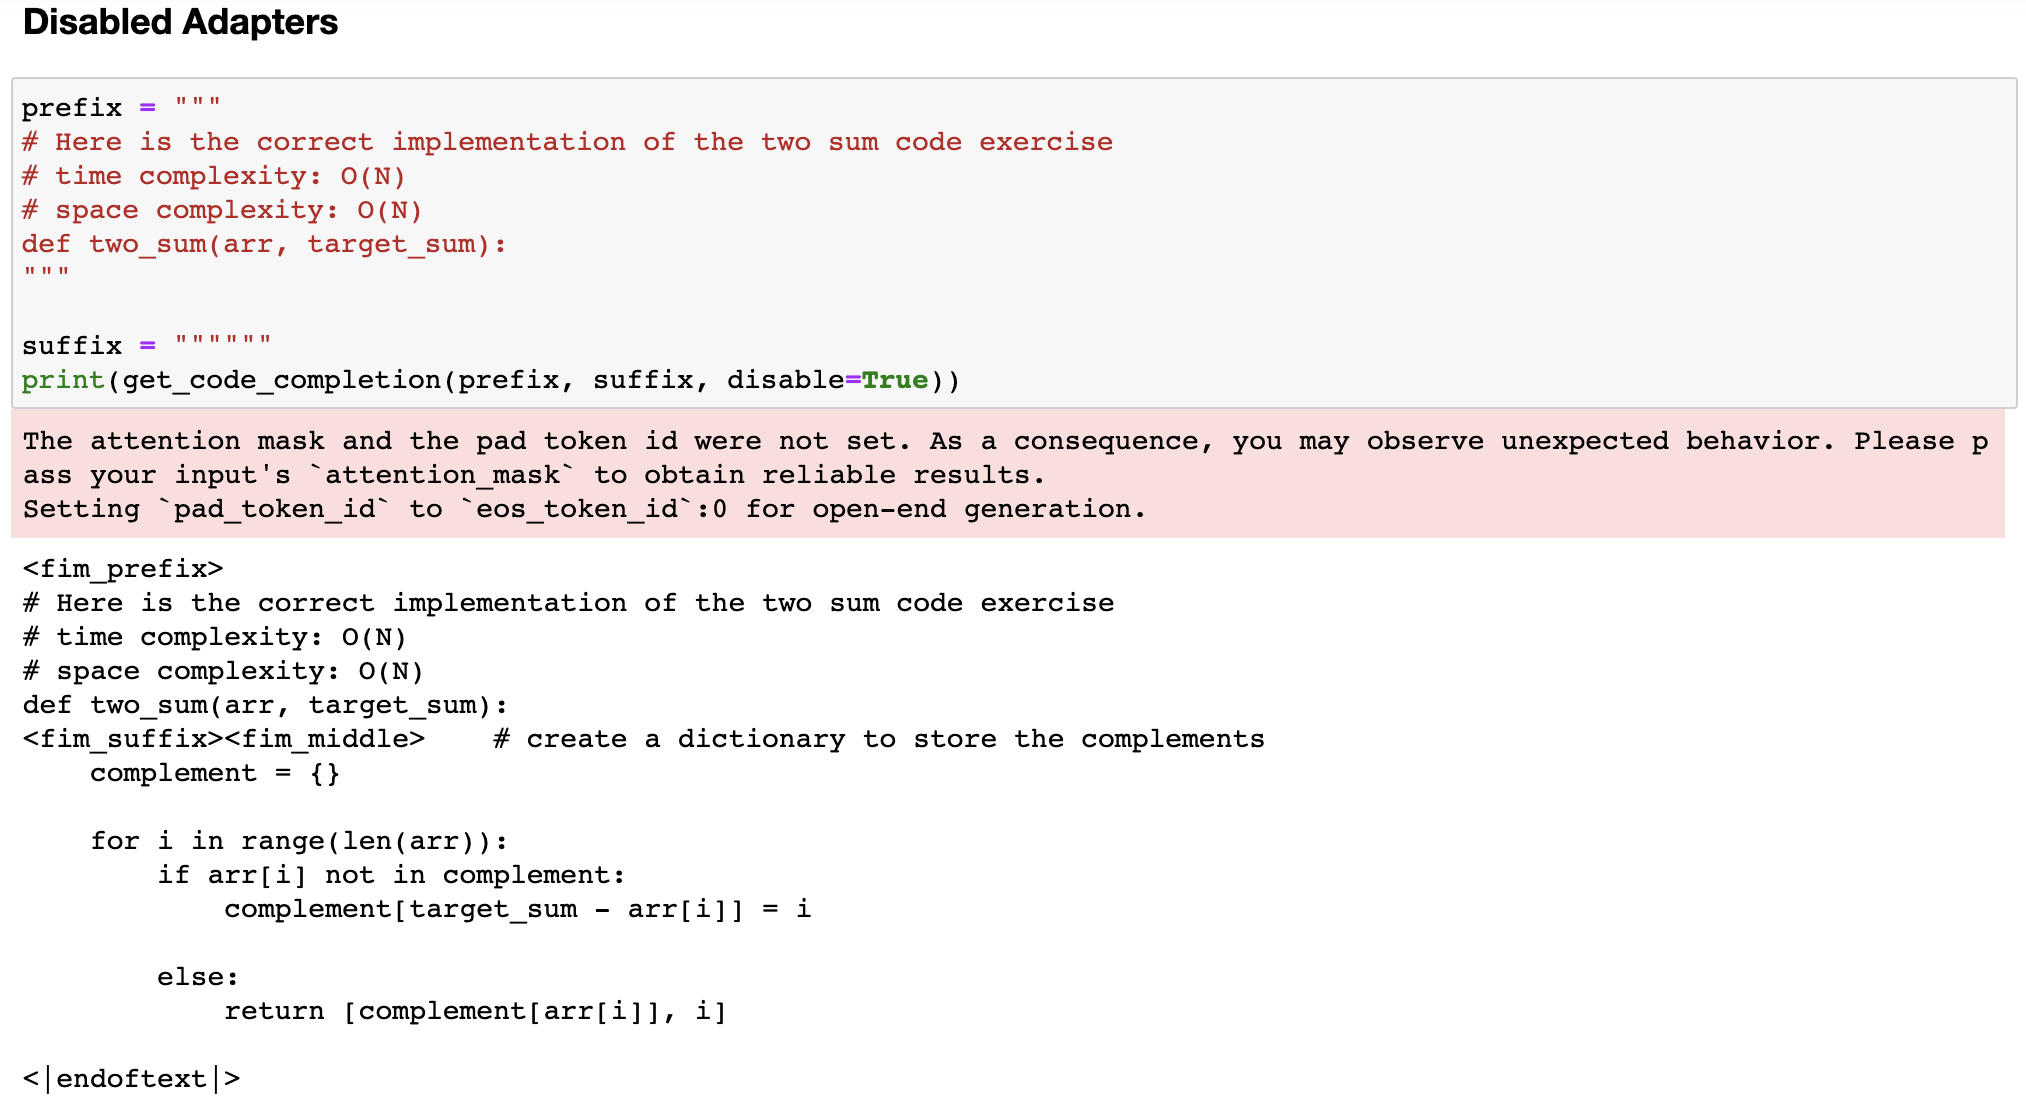Click the disable=True argument
2026x1100 pixels.
pos(827,380)
